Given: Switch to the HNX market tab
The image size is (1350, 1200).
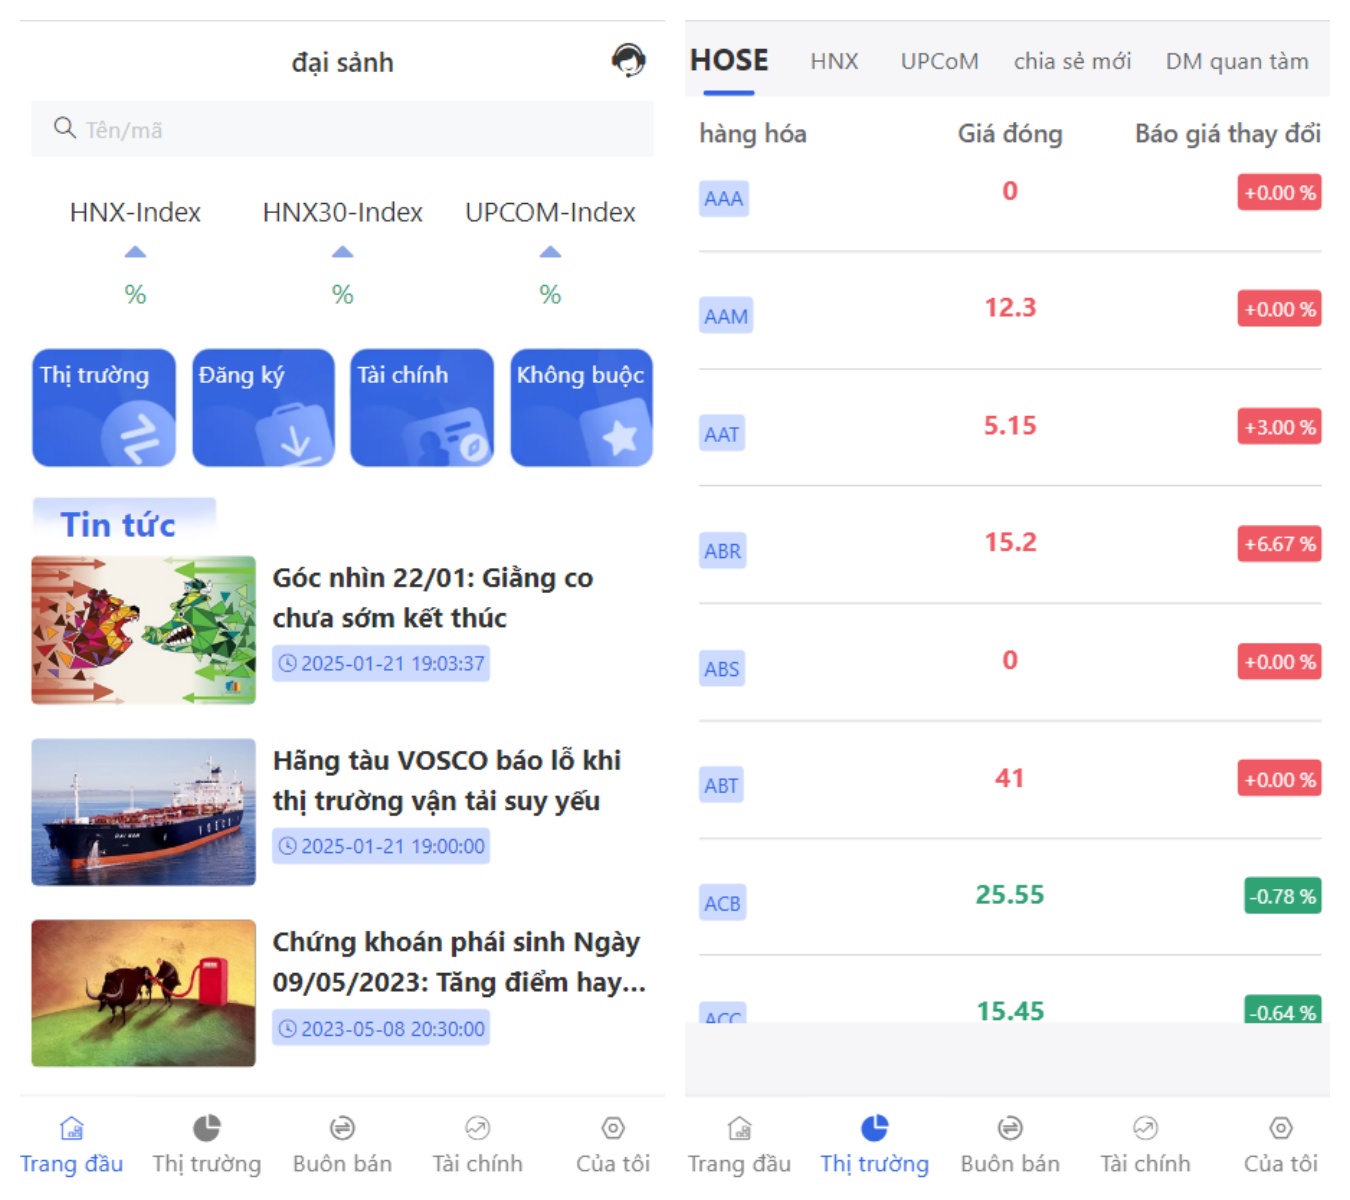Looking at the screenshot, I should tap(834, 61).
